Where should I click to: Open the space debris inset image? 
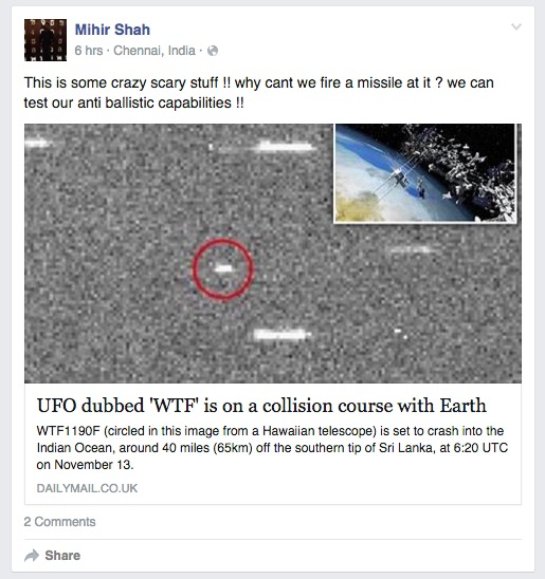pos(425,173)
